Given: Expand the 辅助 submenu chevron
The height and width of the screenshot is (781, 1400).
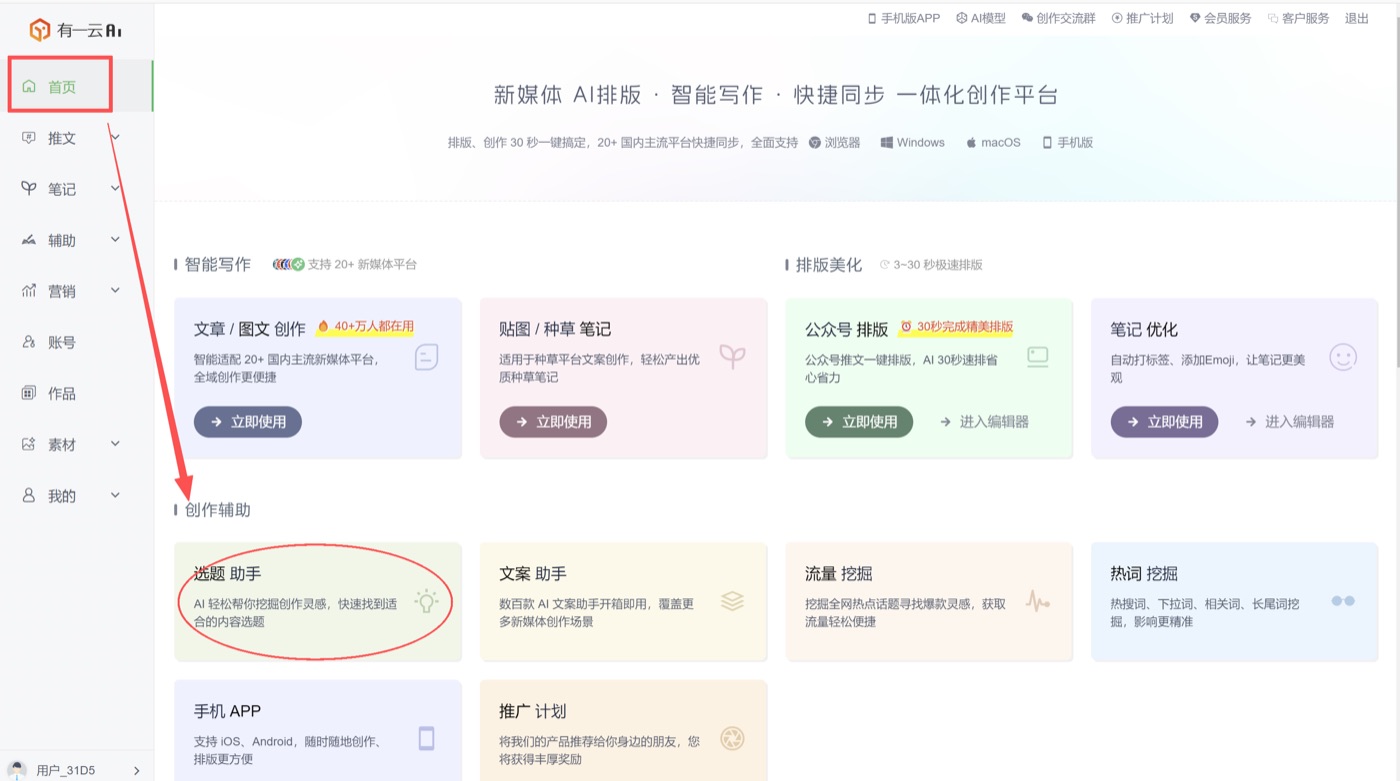Looking at the screenshot, I should click(115, 240).
